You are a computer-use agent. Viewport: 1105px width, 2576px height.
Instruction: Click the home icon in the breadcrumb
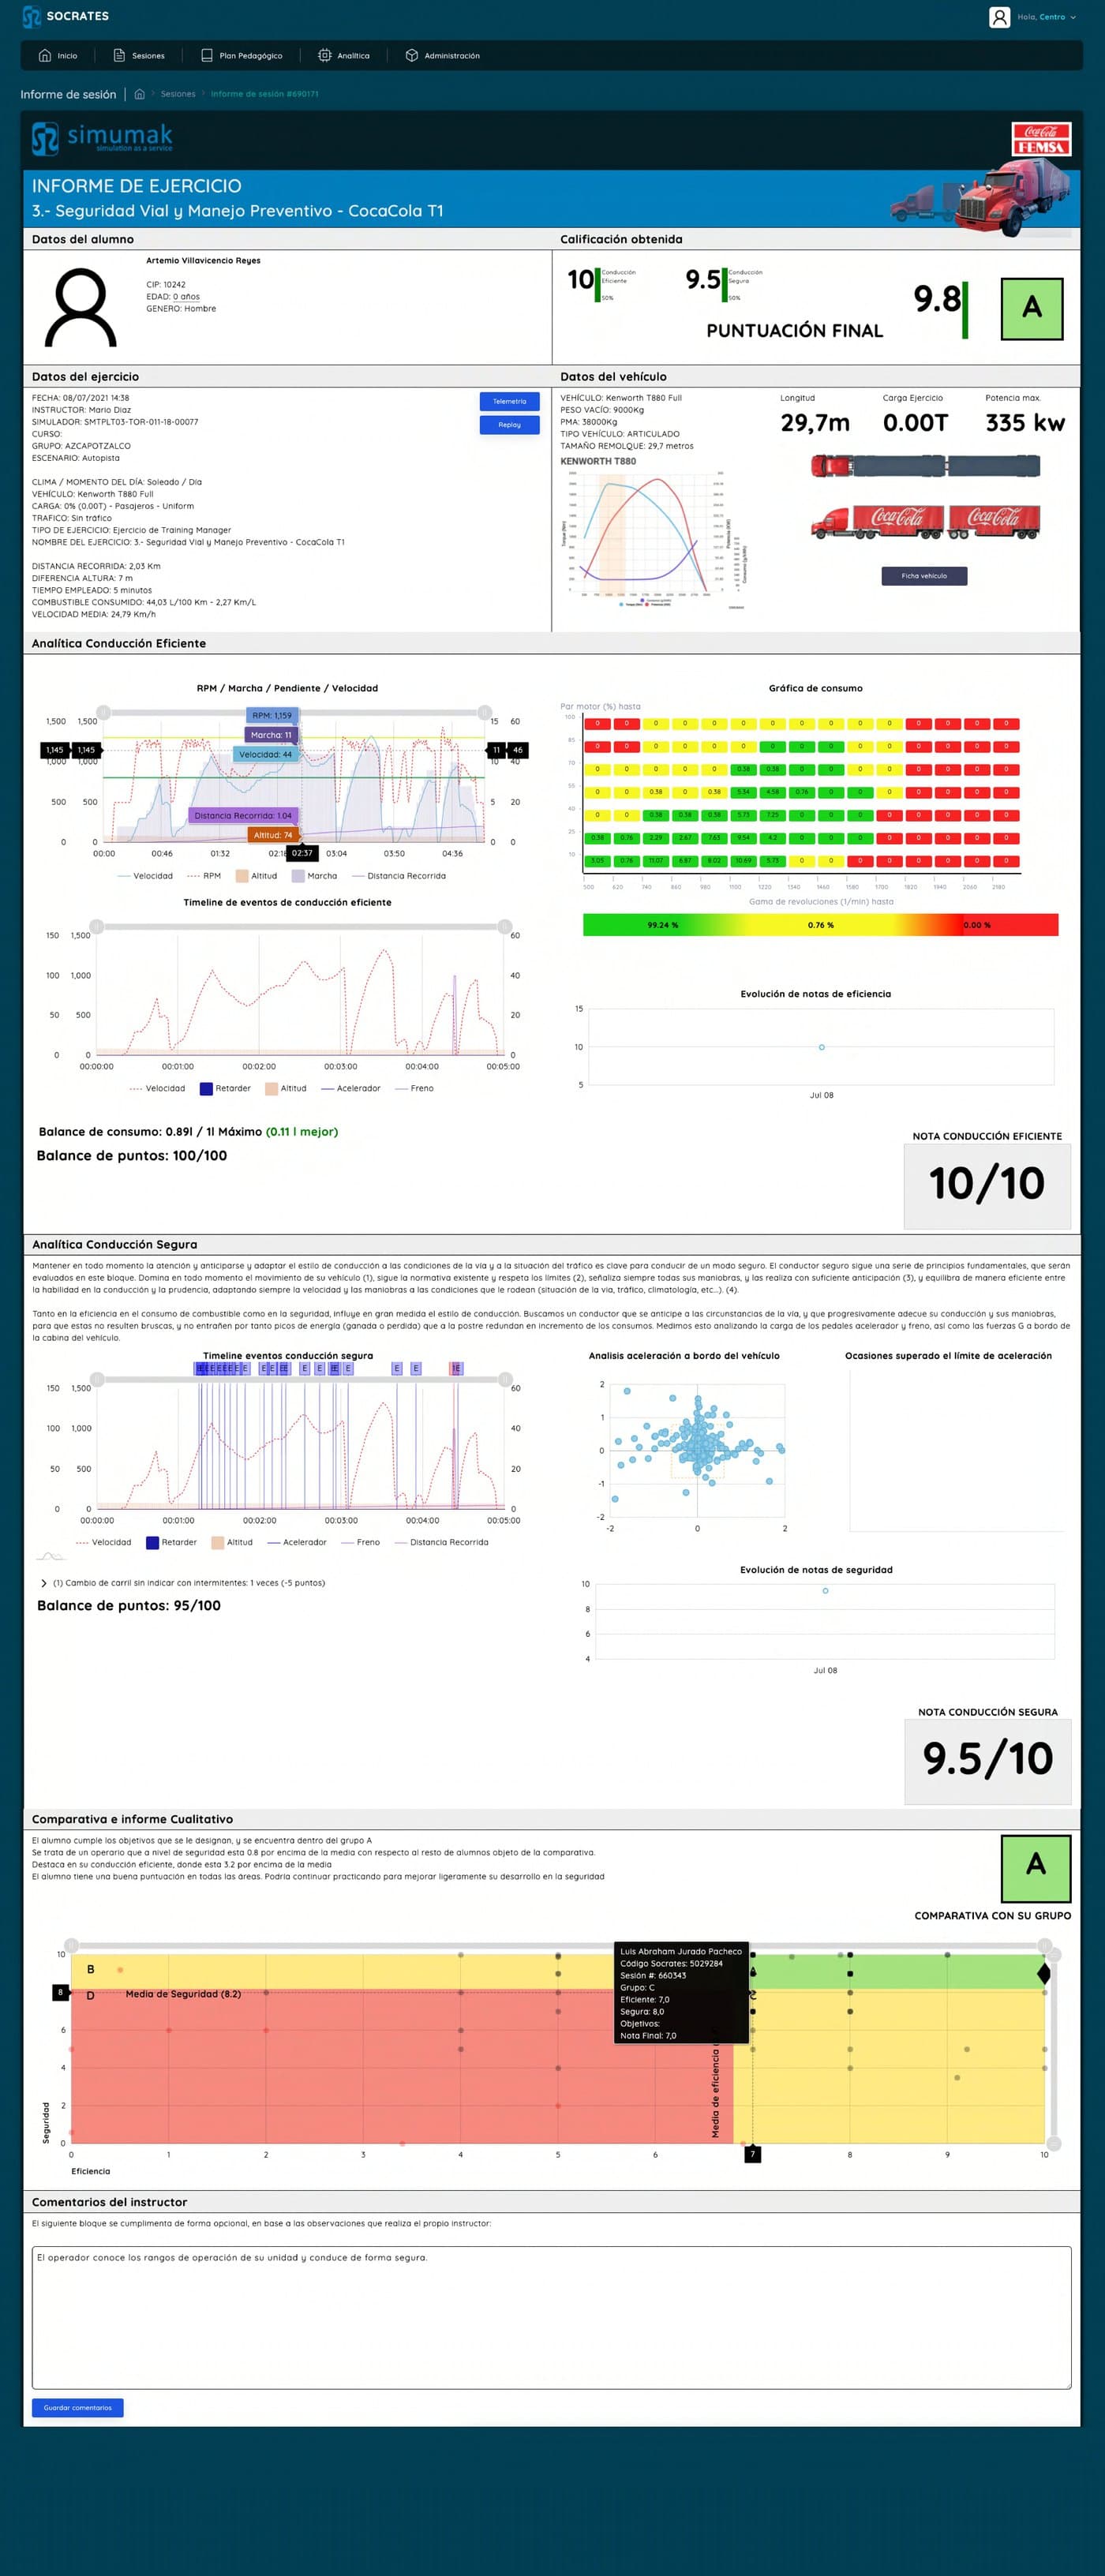(x=140, y=94)
